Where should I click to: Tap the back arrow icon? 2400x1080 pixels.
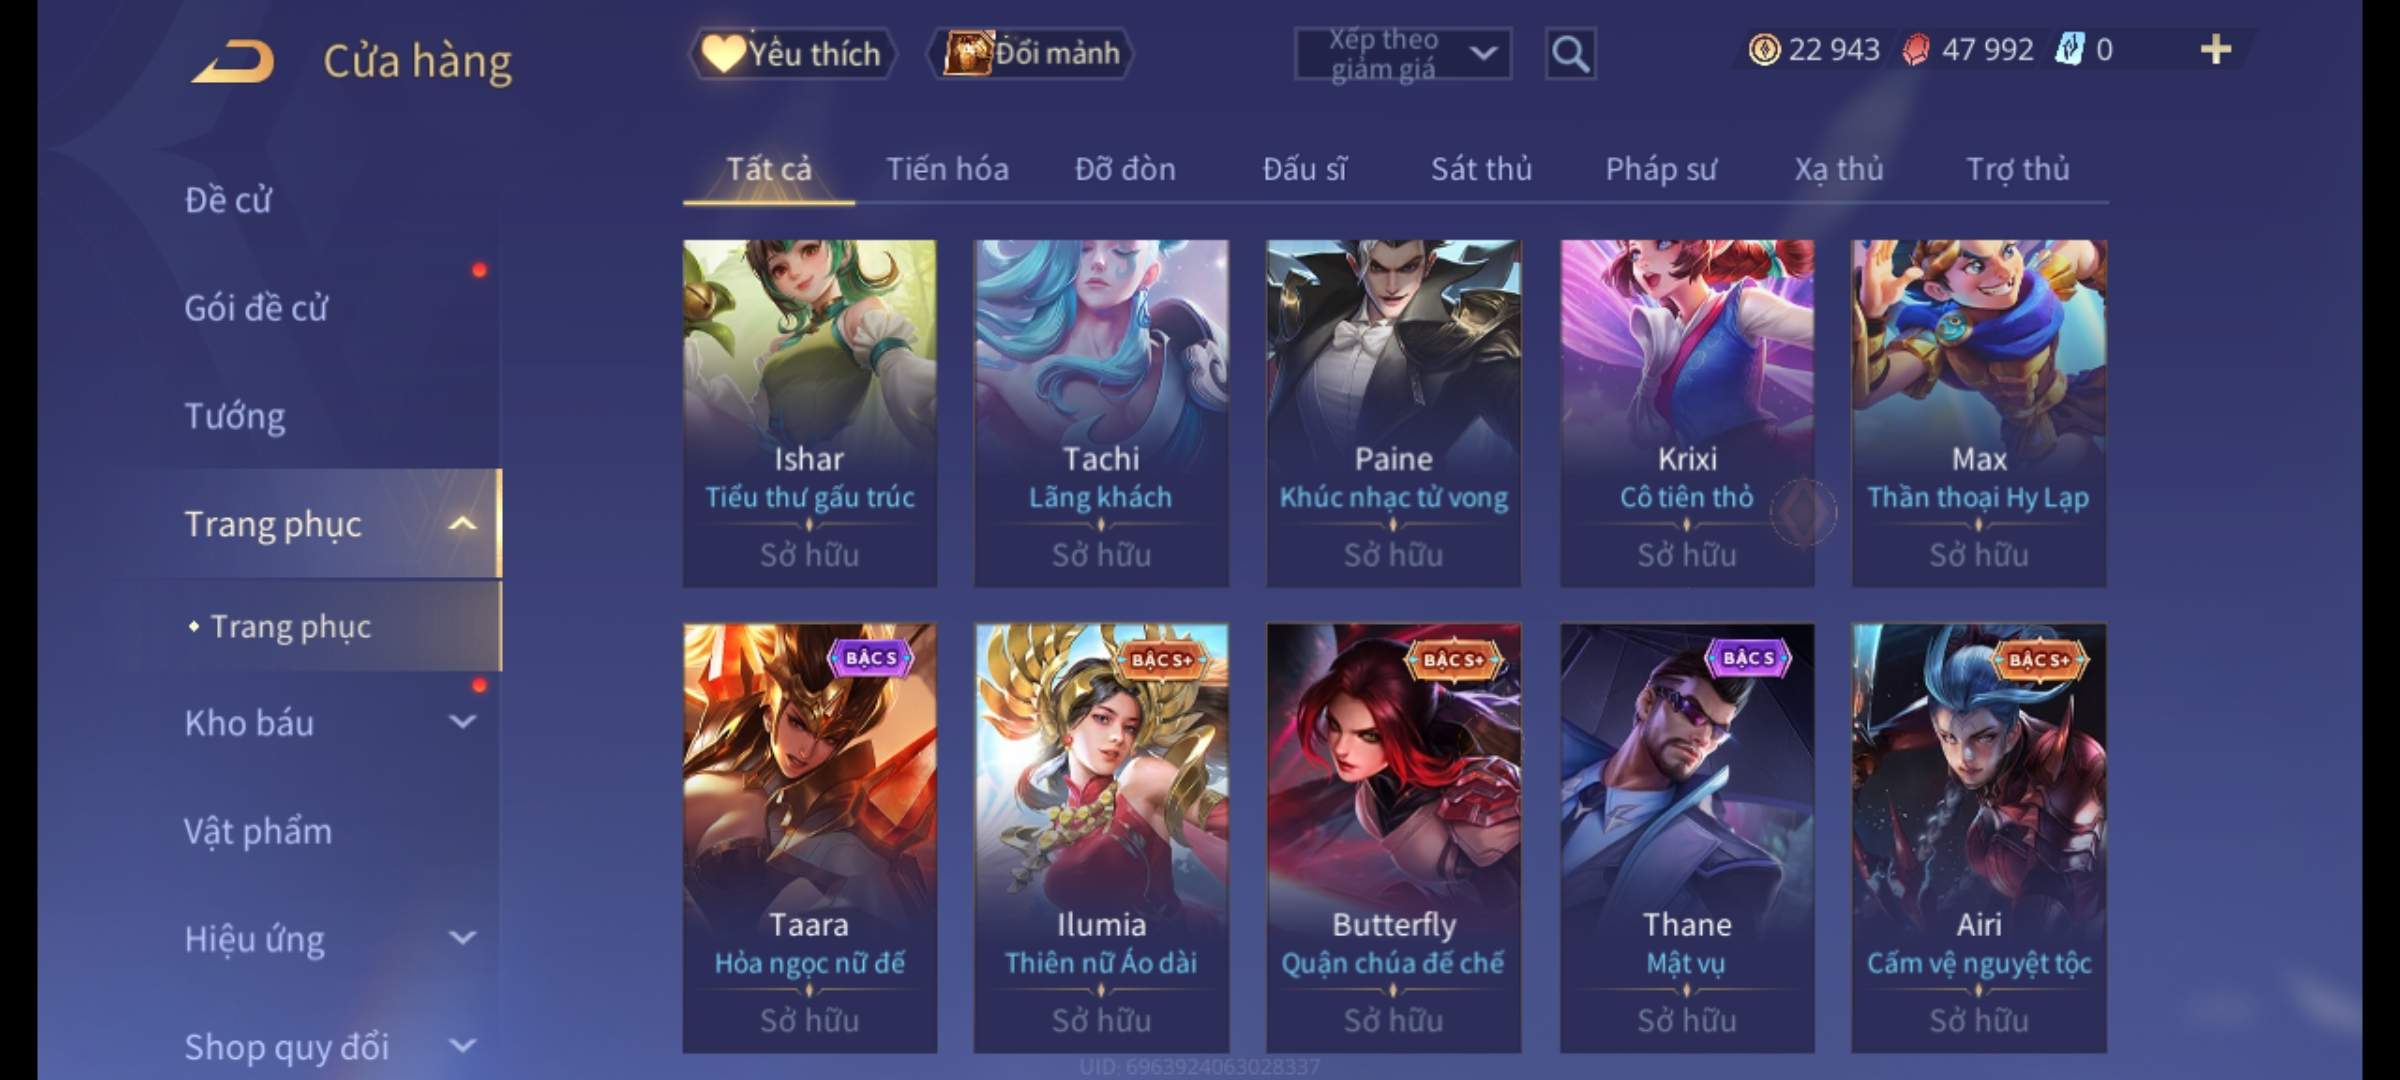[233, 61]
